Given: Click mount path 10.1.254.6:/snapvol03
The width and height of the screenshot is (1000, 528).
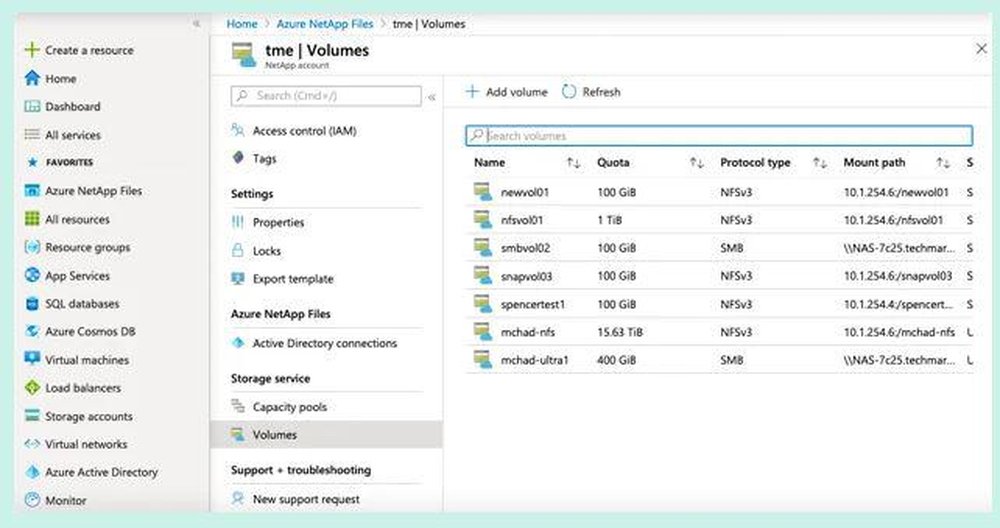Looking at the screenshot, I should click(898, 276).
